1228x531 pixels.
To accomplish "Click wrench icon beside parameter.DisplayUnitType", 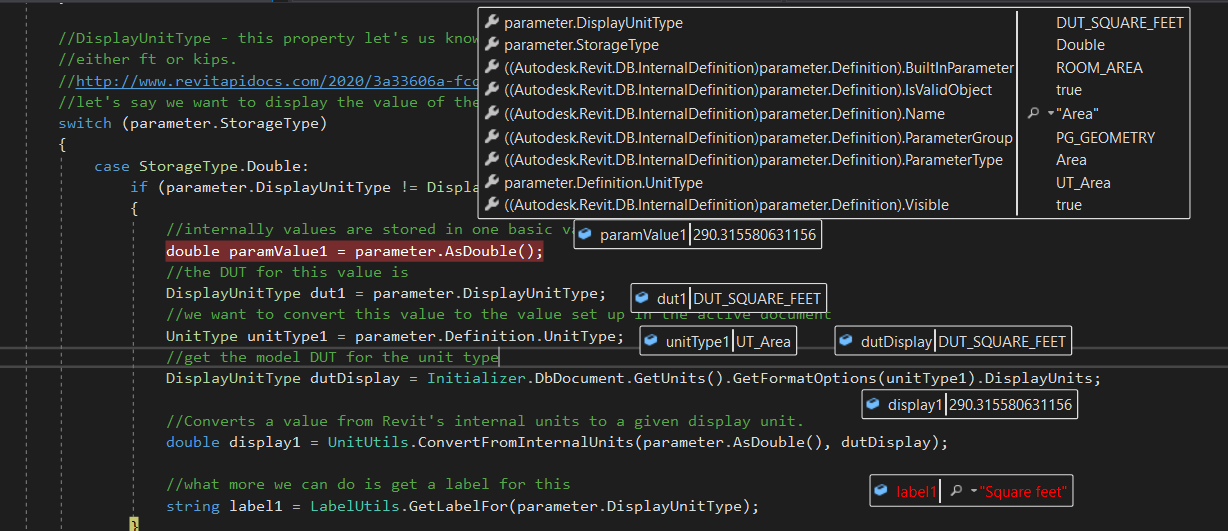I will 492,22.
